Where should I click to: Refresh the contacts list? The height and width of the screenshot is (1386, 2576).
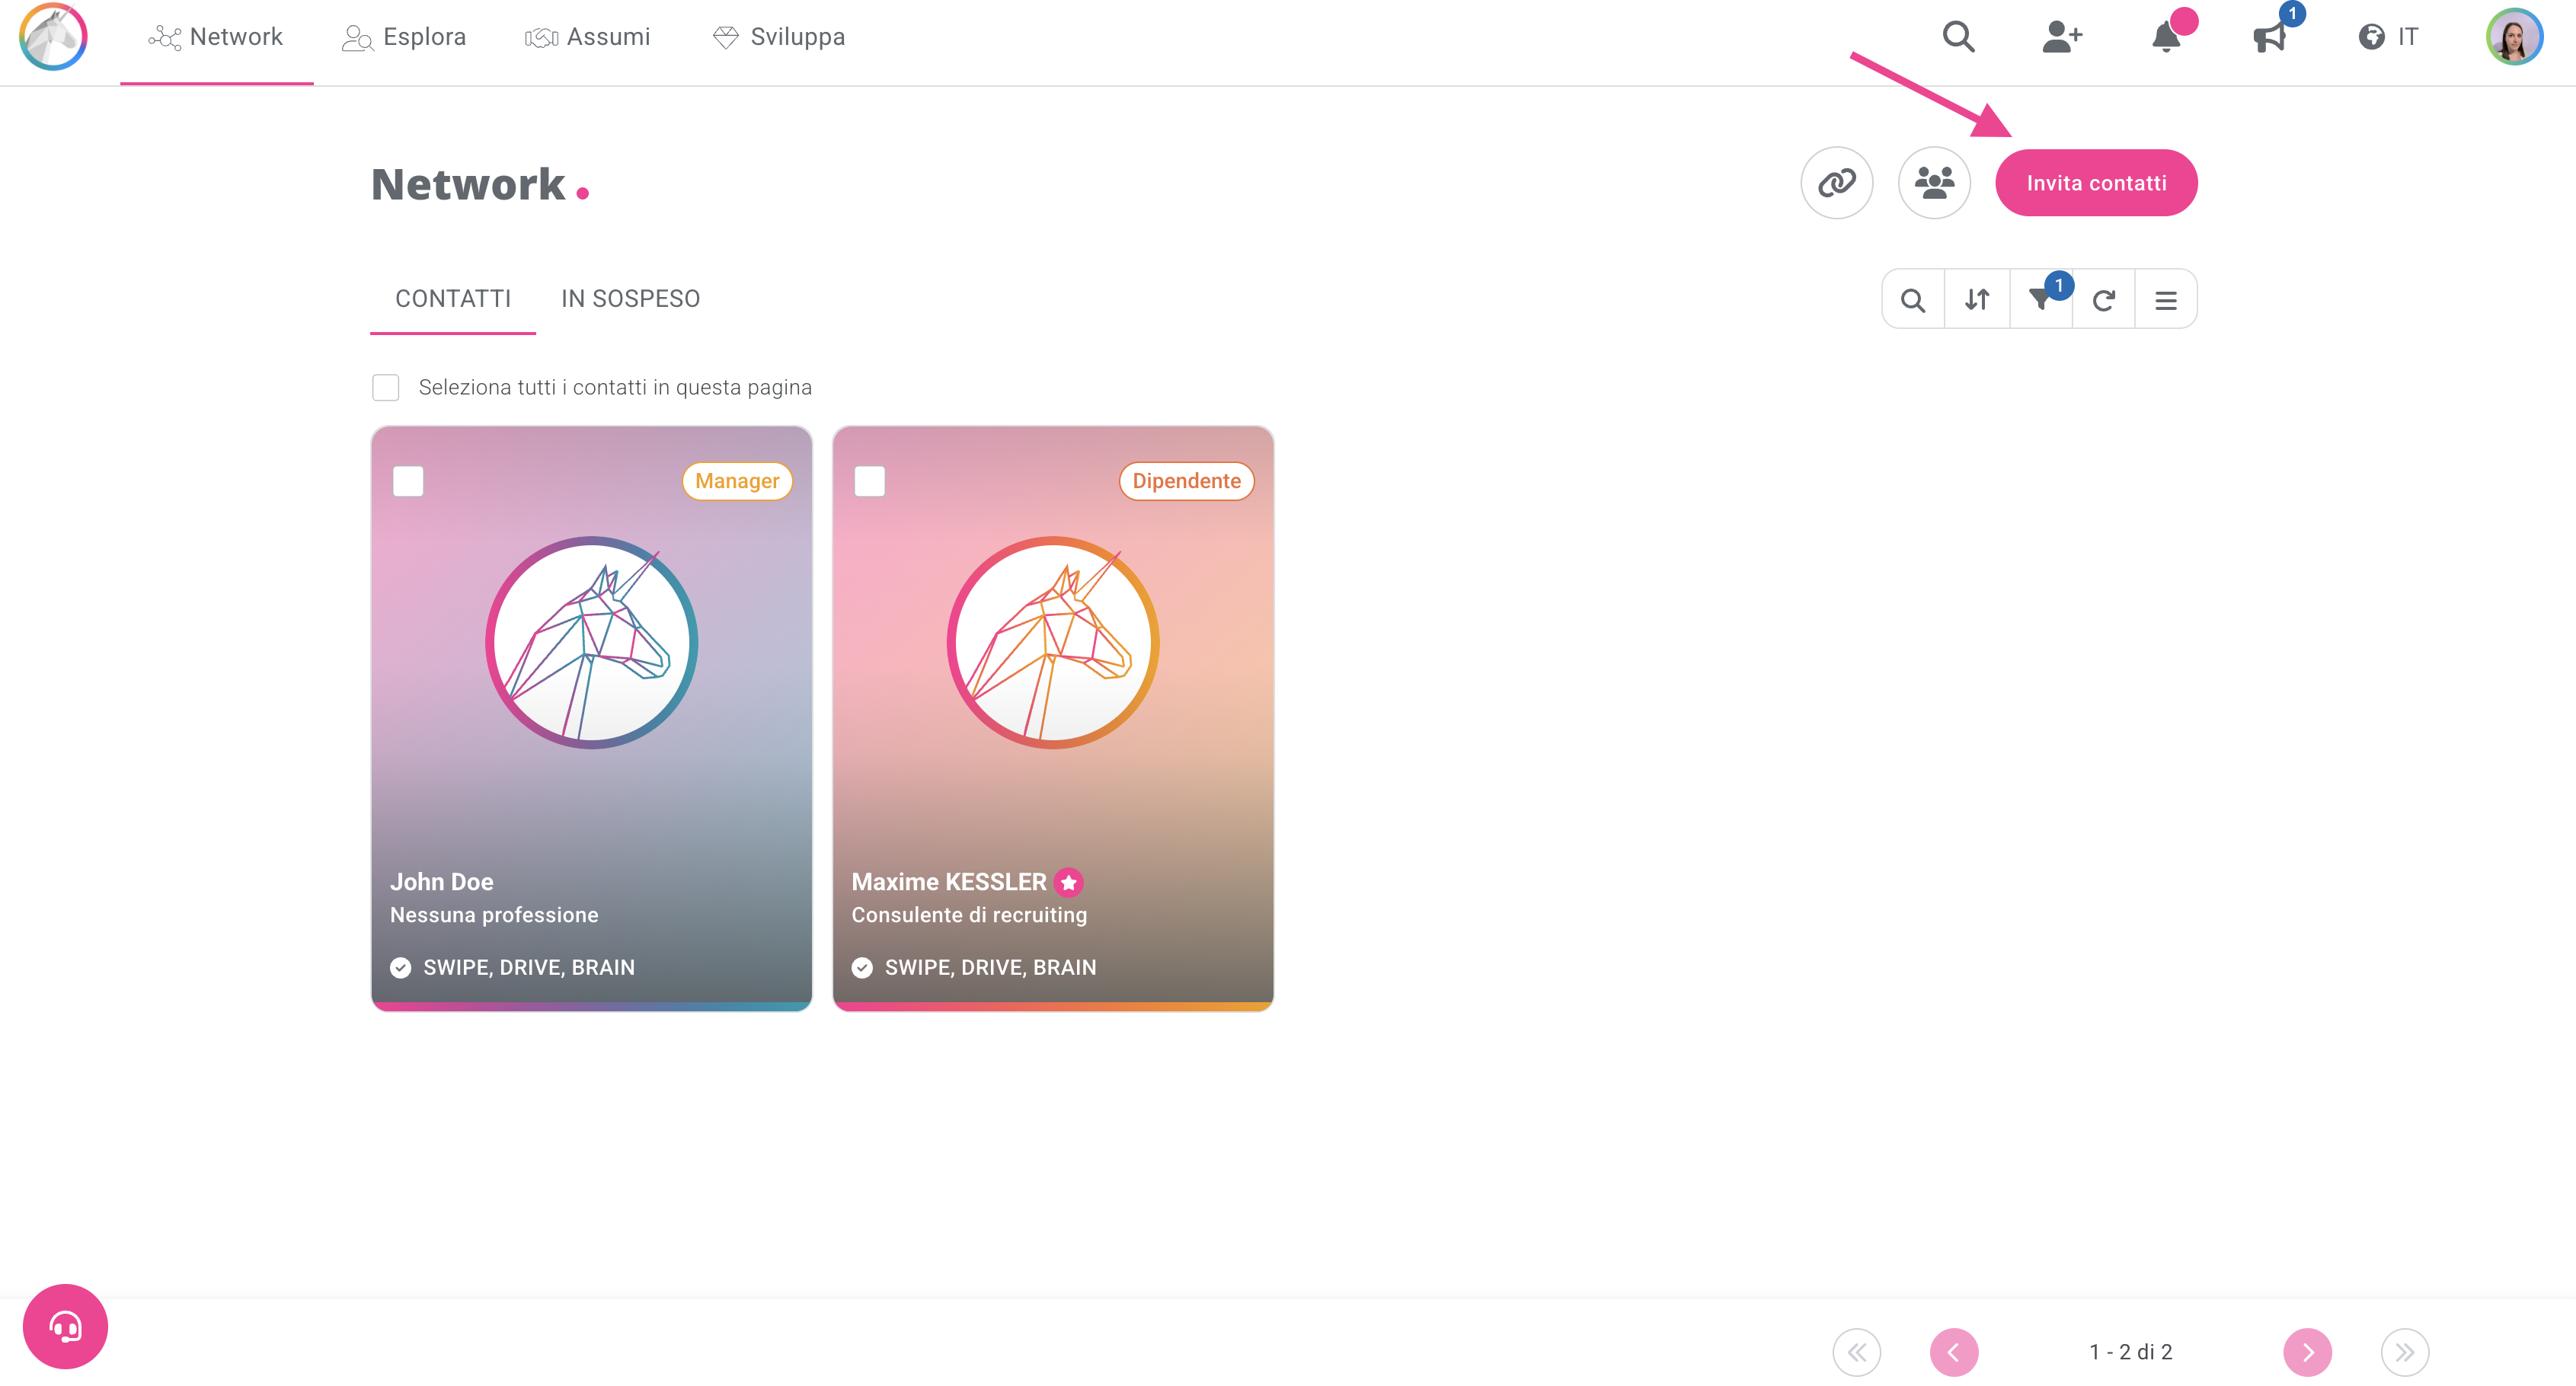[2104, 299]
